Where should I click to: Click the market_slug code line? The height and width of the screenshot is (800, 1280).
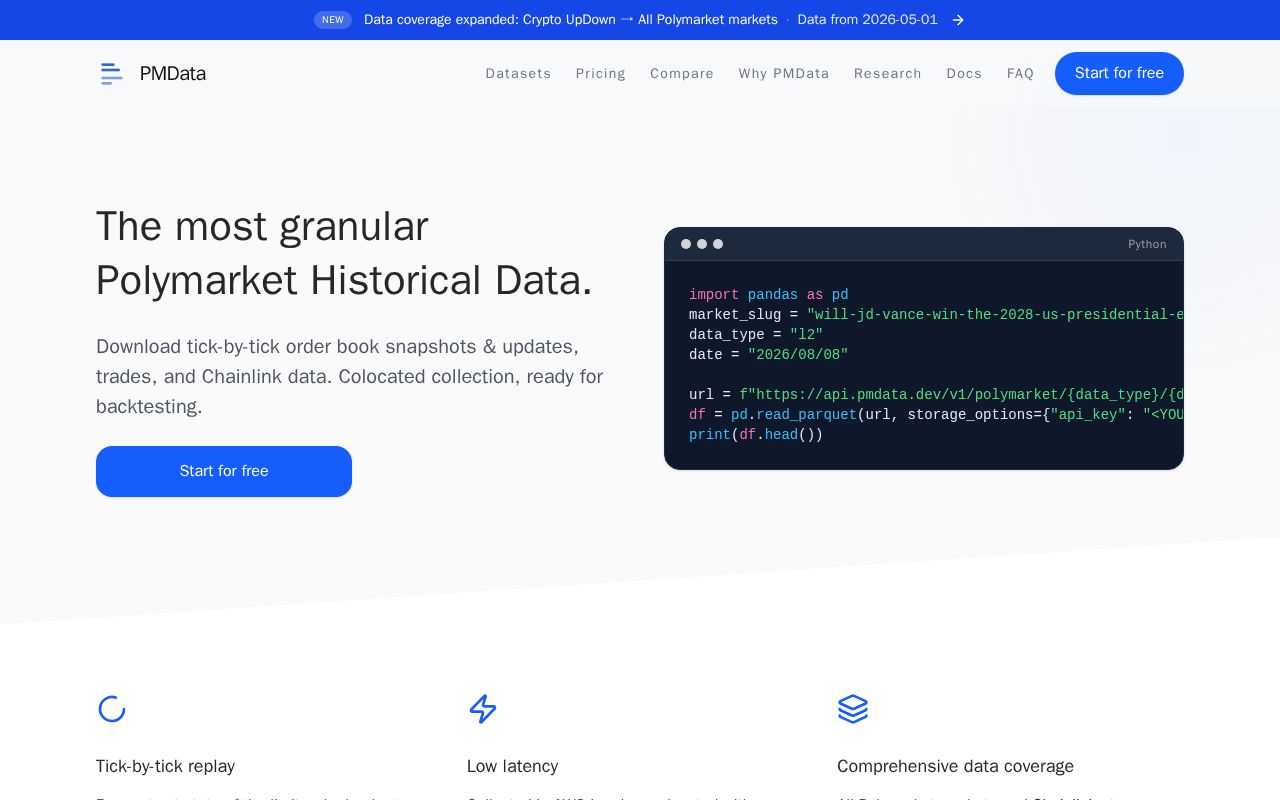point(936,315)
